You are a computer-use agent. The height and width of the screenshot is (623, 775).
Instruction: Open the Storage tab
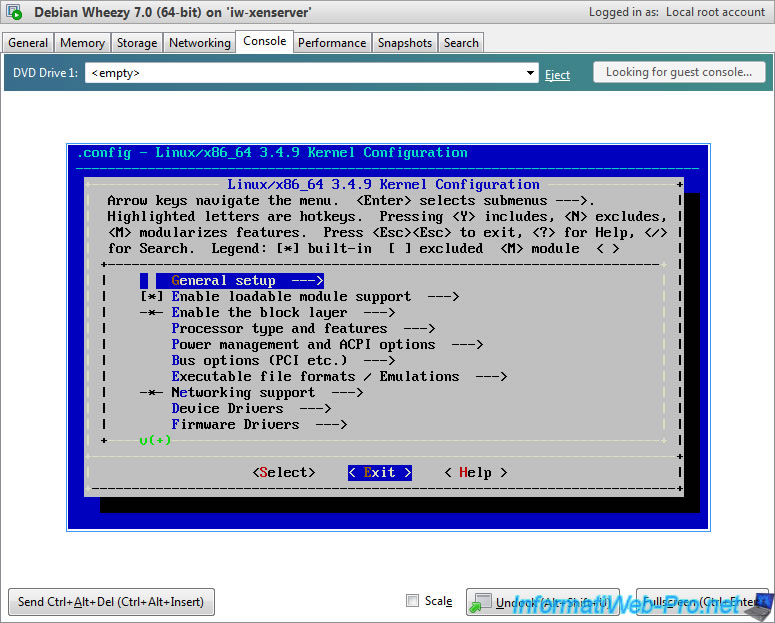[x=137, y=43]
